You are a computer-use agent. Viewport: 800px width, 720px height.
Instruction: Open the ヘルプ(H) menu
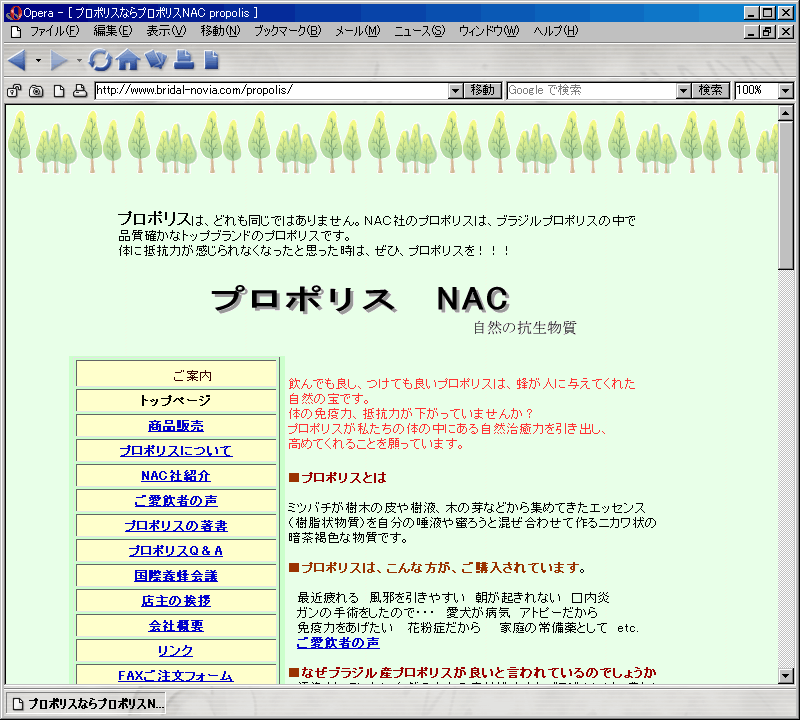(556, 31)
